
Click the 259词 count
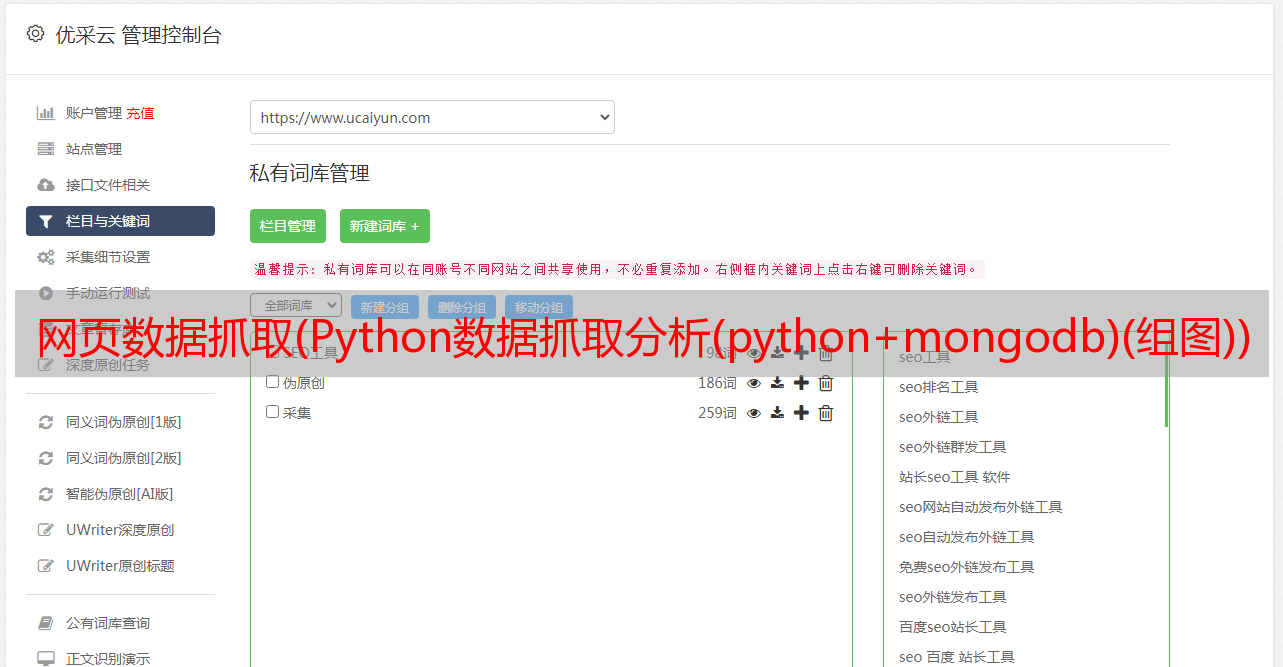(x=717, y=413)
